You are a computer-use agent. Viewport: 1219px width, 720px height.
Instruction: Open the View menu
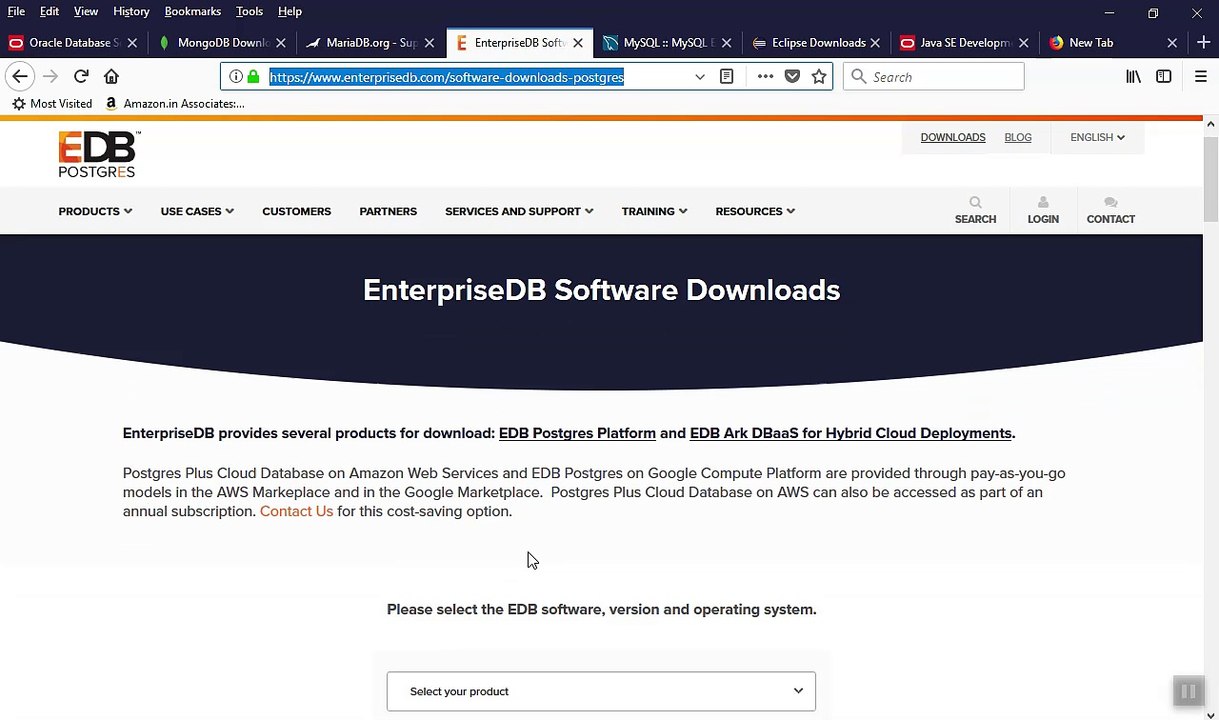(86, 11)
